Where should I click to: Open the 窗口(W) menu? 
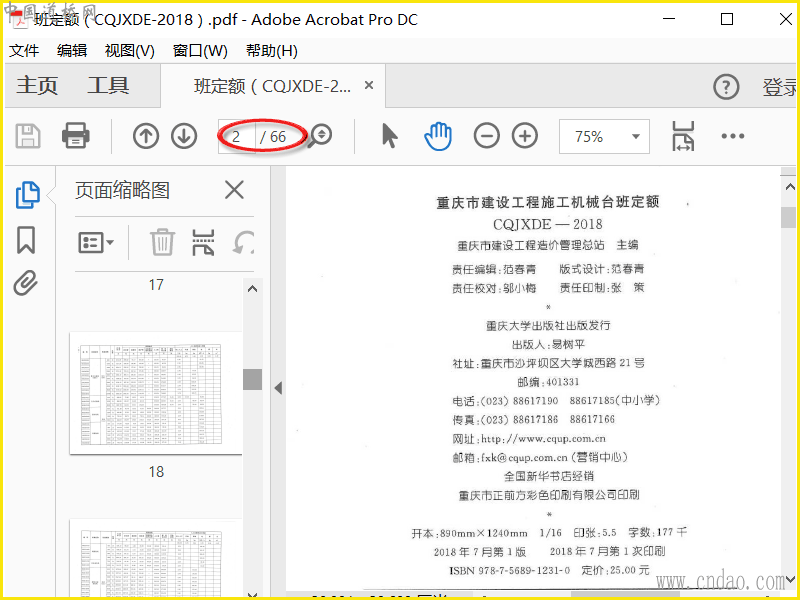click(200, 51)
